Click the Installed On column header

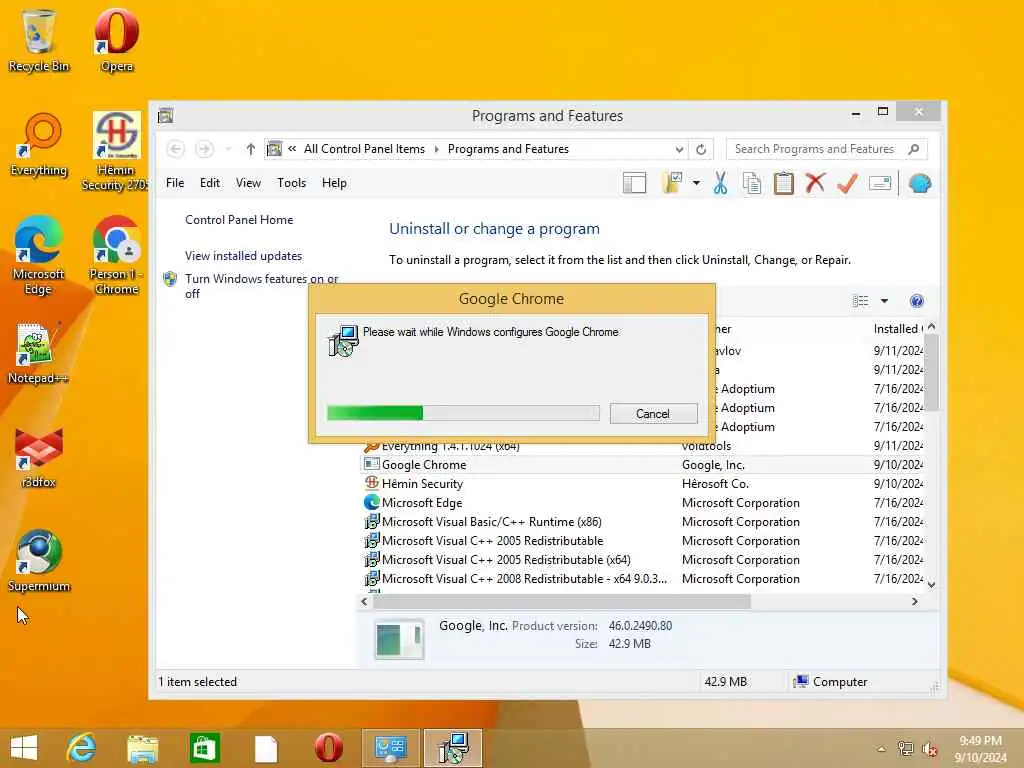(x=898, y=329)
